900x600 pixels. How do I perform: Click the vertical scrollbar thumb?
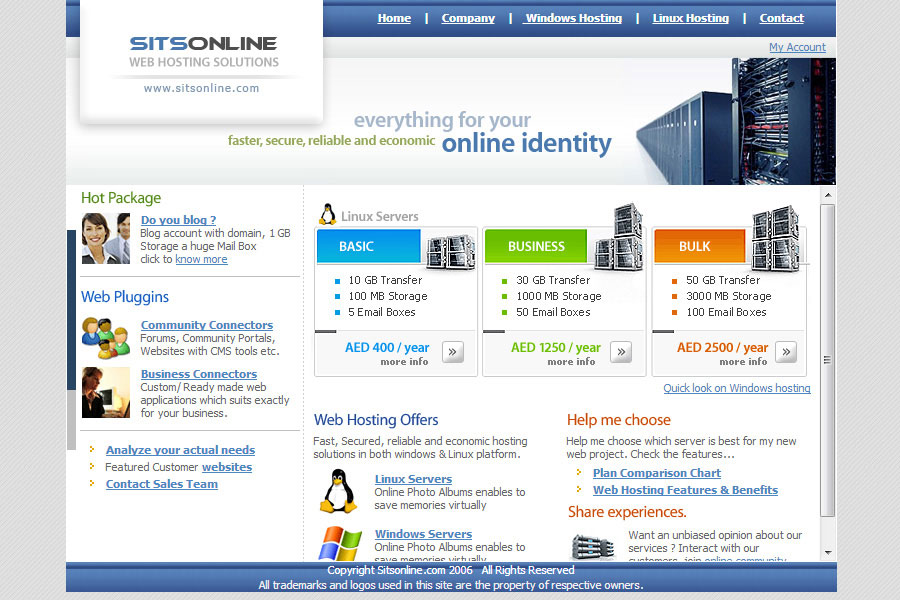point(828,361)
